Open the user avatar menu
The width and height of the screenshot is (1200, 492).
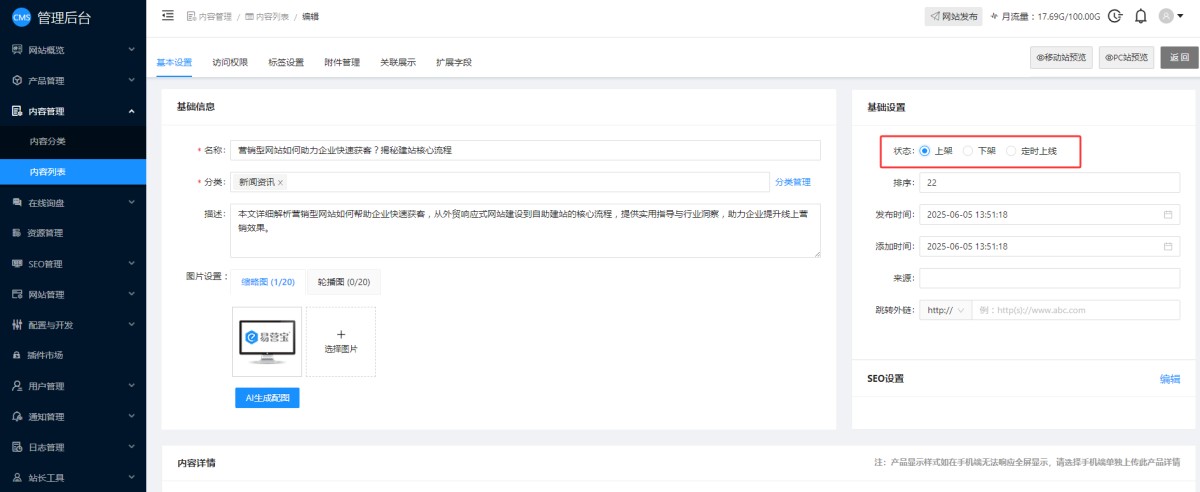(1170, 16)
